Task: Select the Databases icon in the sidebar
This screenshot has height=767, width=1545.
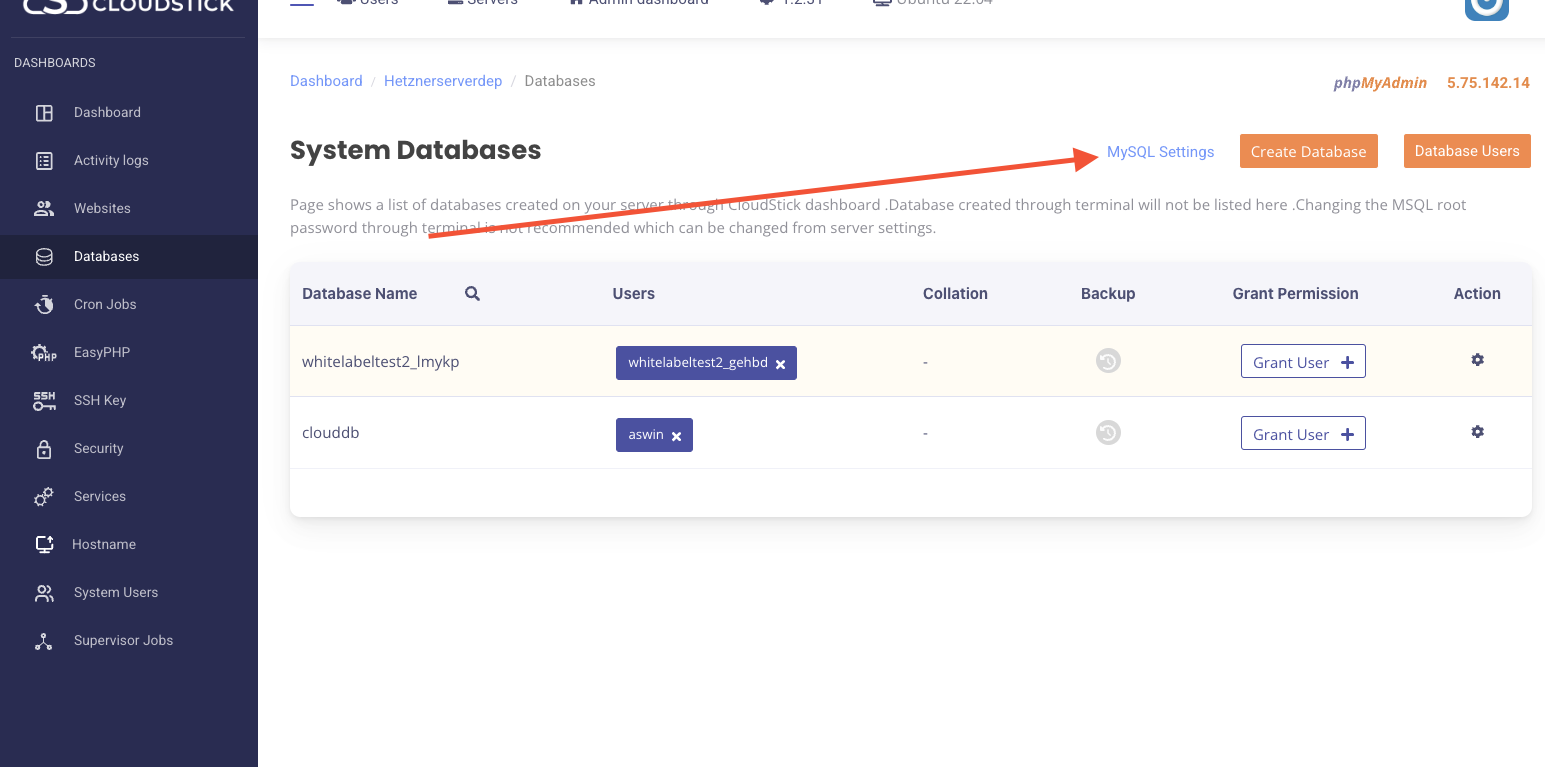Action: click(x=44, y=256)
